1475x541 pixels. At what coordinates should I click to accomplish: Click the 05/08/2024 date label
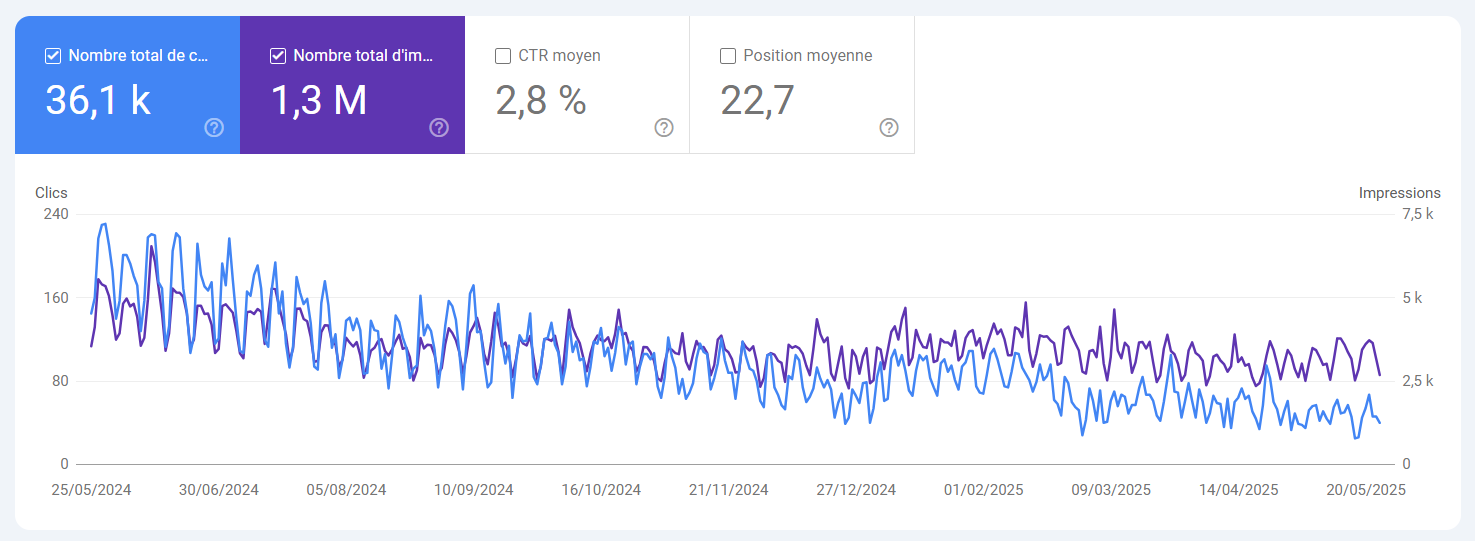click(346, 490)
